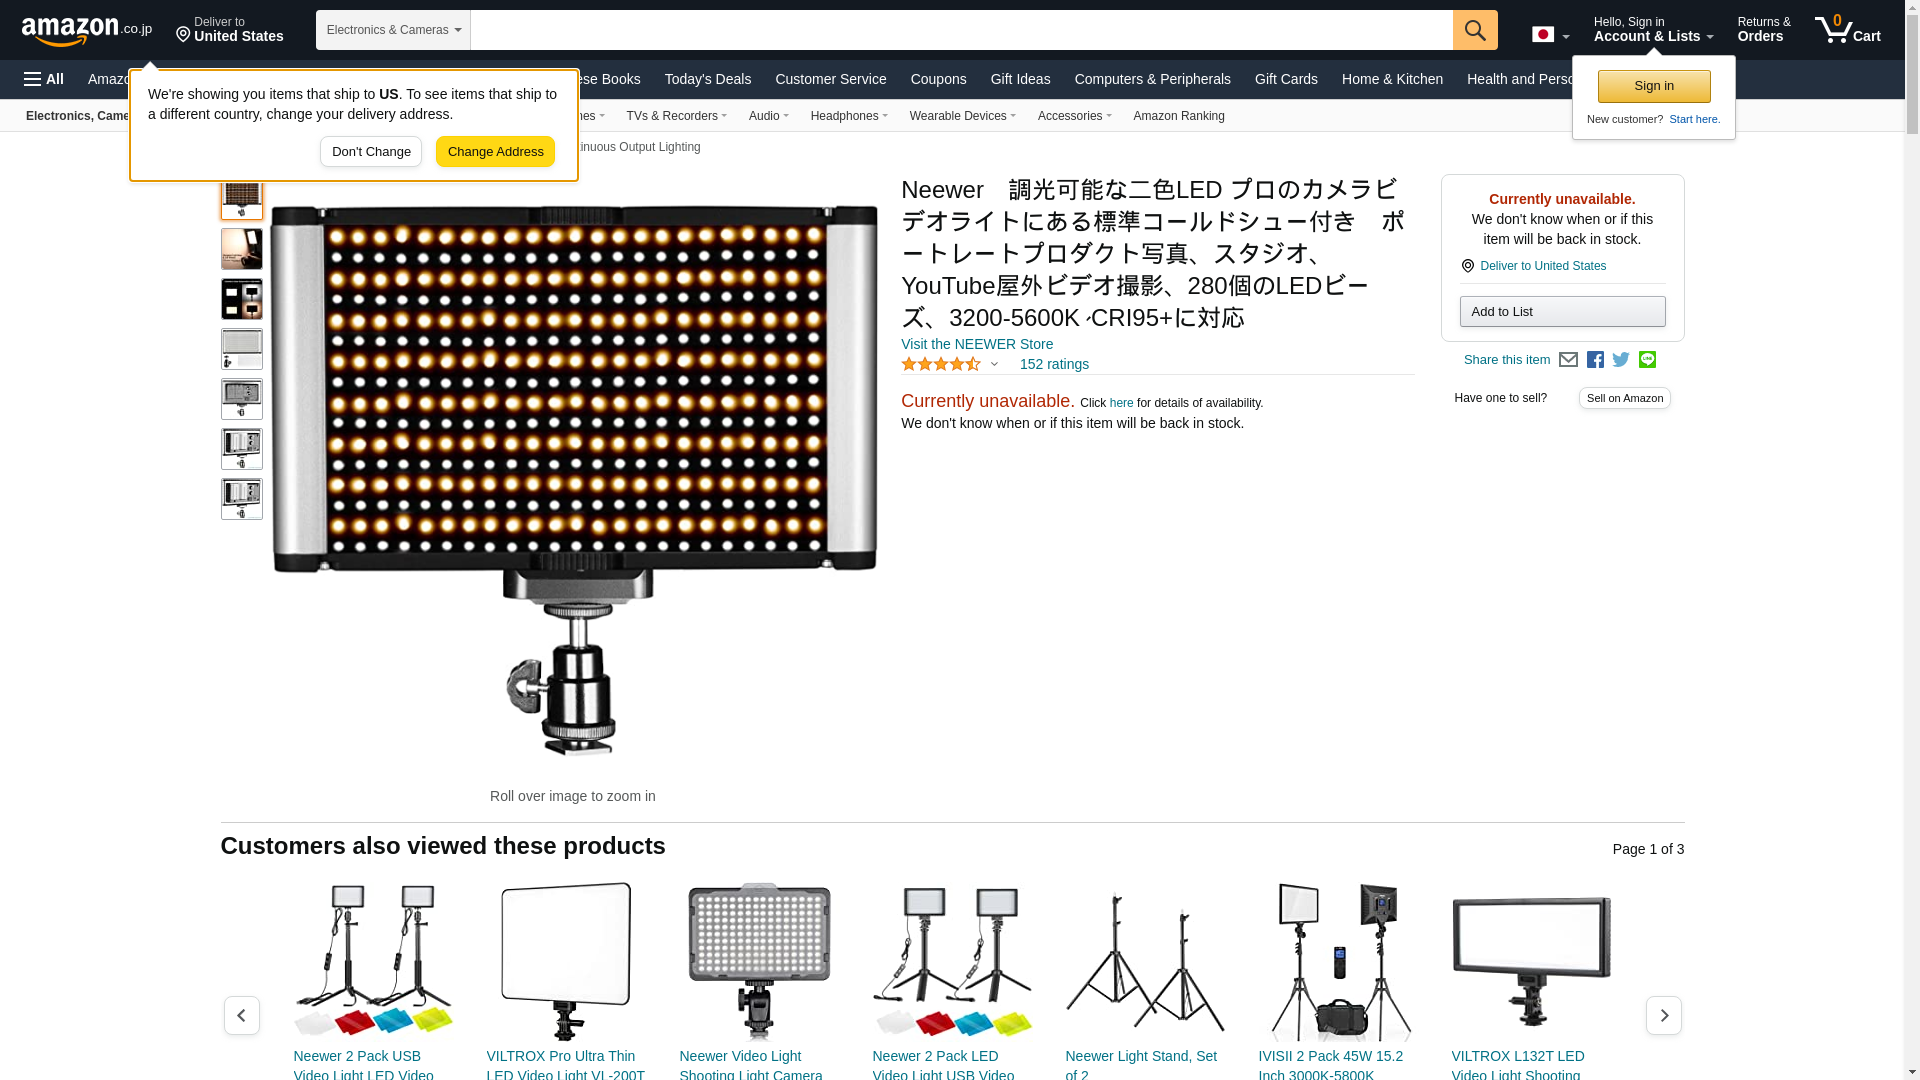Share this item on LINE
This screenshot has width=1920, height=1080.
[1647, 360]
